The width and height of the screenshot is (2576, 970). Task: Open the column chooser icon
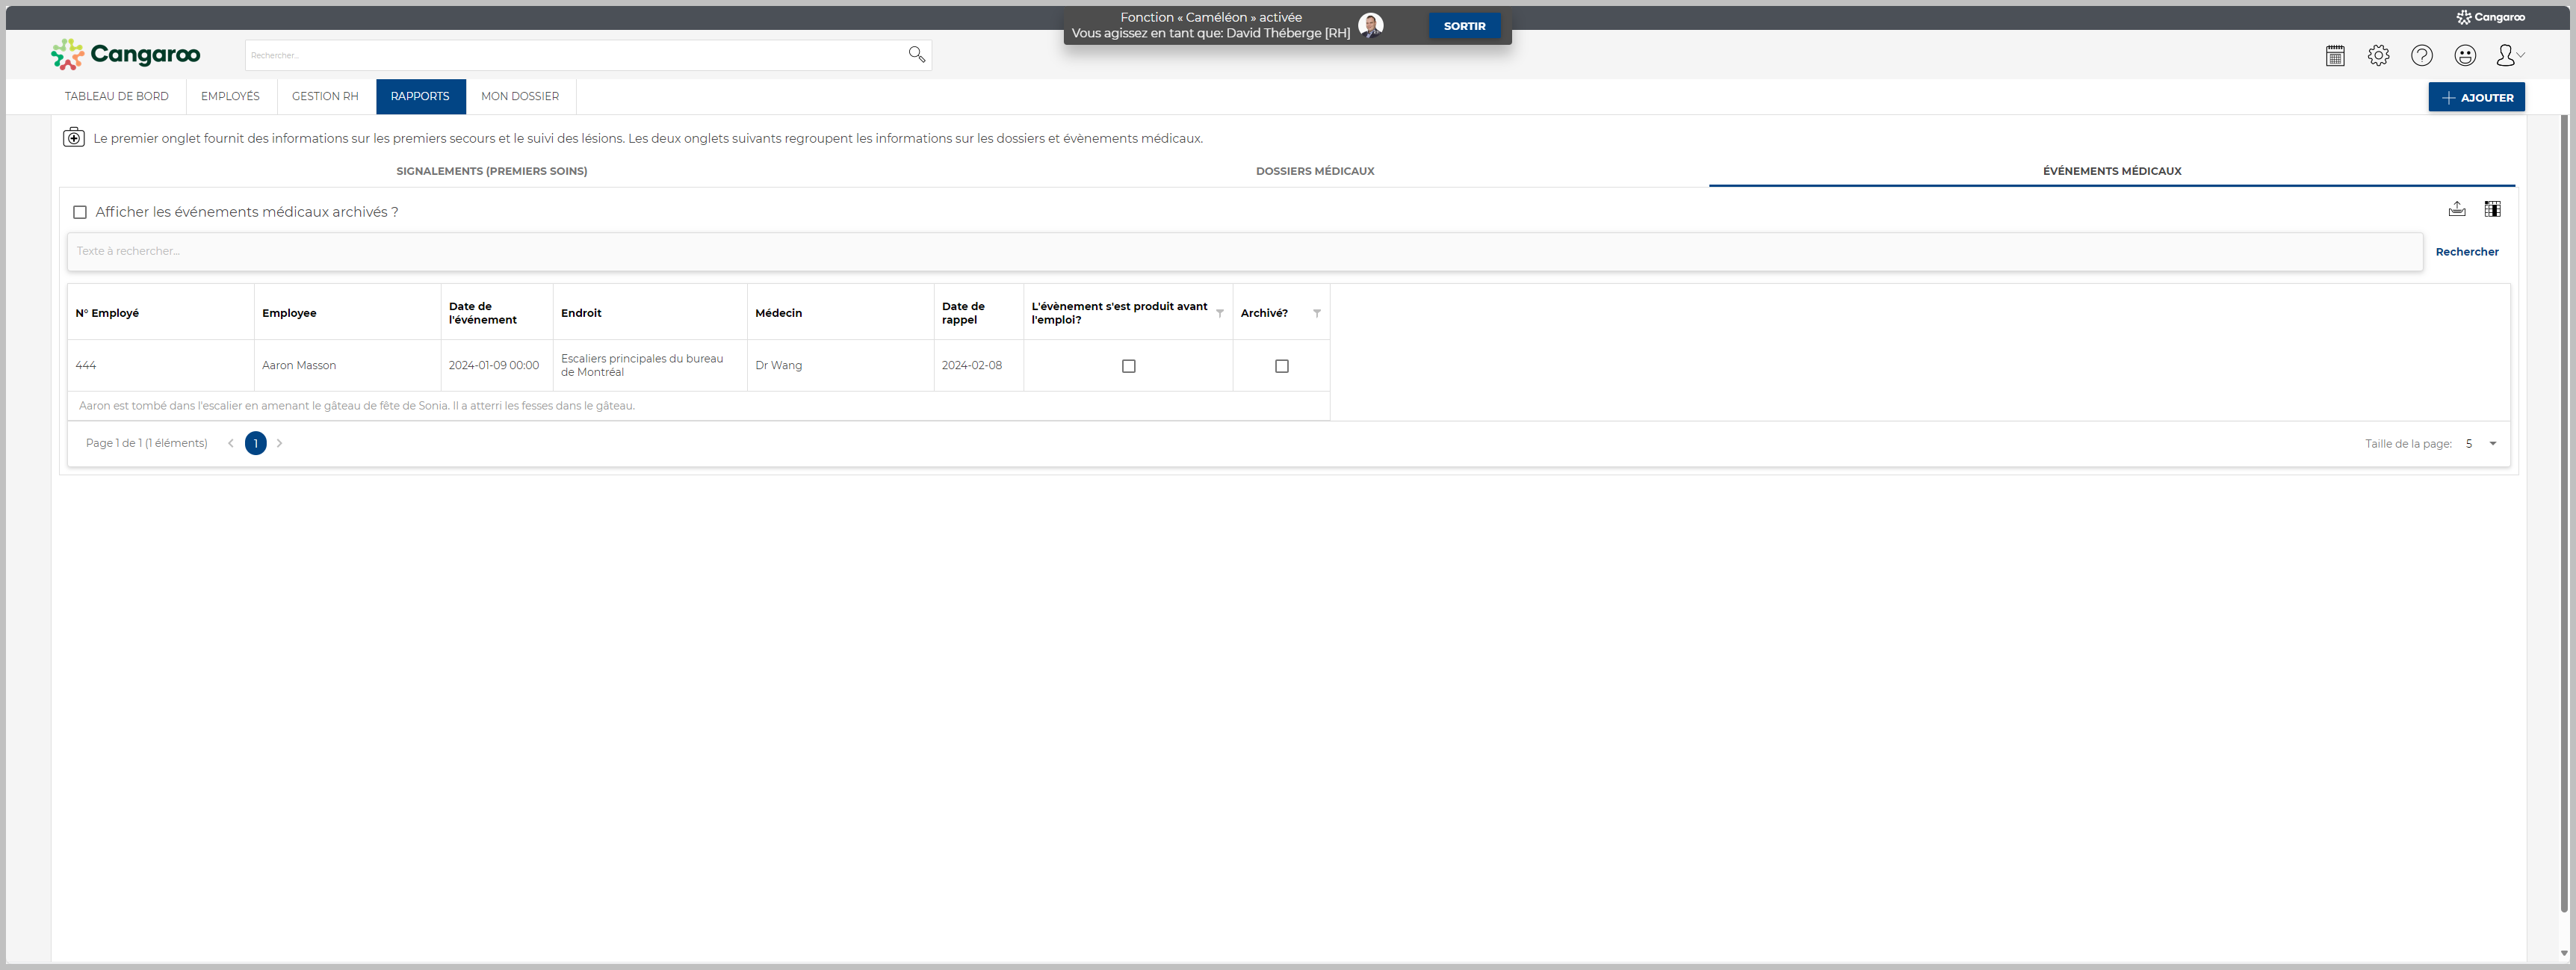(2491, 209)
